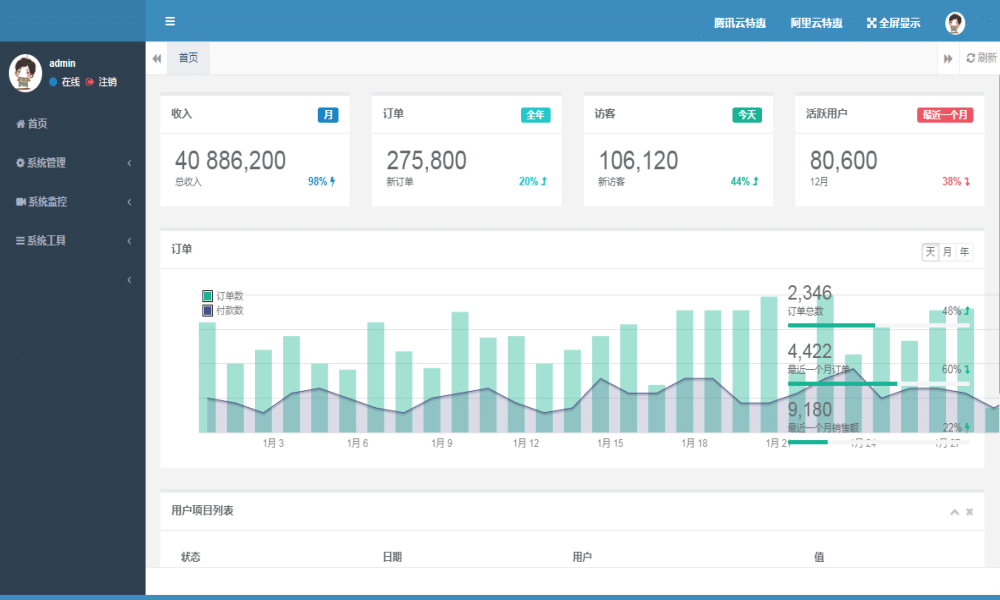Screen dimensions: 1000x600
Task: Switch order chart to 月 view
Action: pos(948,252)
